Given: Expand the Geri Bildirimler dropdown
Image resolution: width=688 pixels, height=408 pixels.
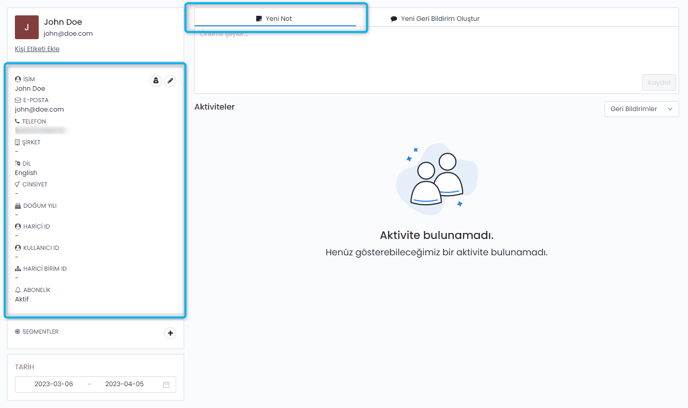Looking at the screenshot, I should coord(641,109).
